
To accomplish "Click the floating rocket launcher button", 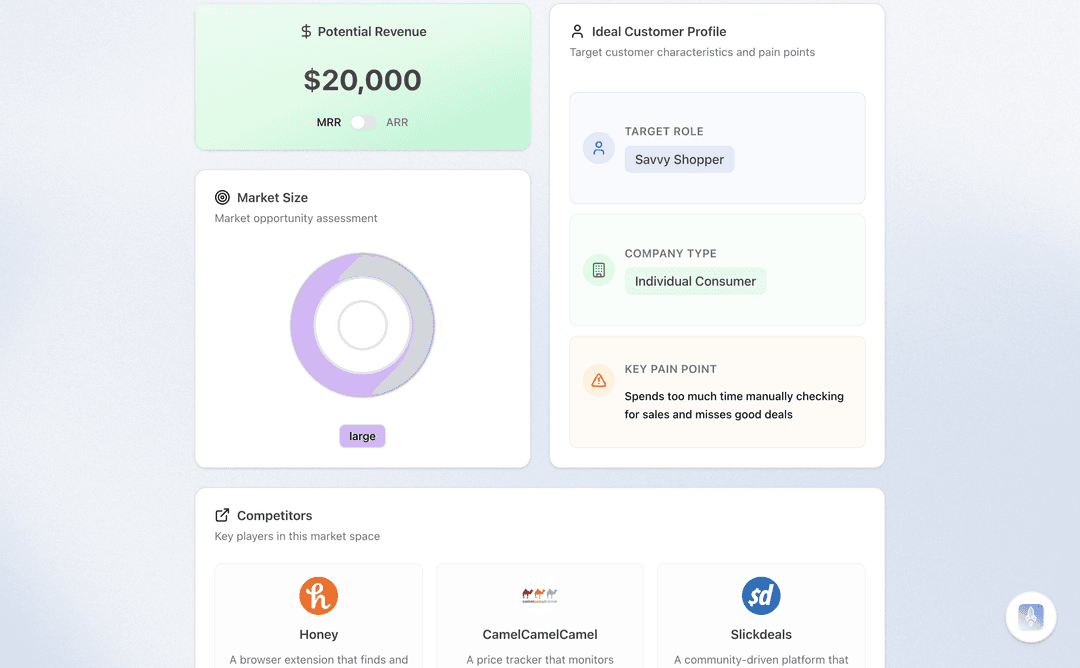I will pyautogui.click(x=1030, y=617).
